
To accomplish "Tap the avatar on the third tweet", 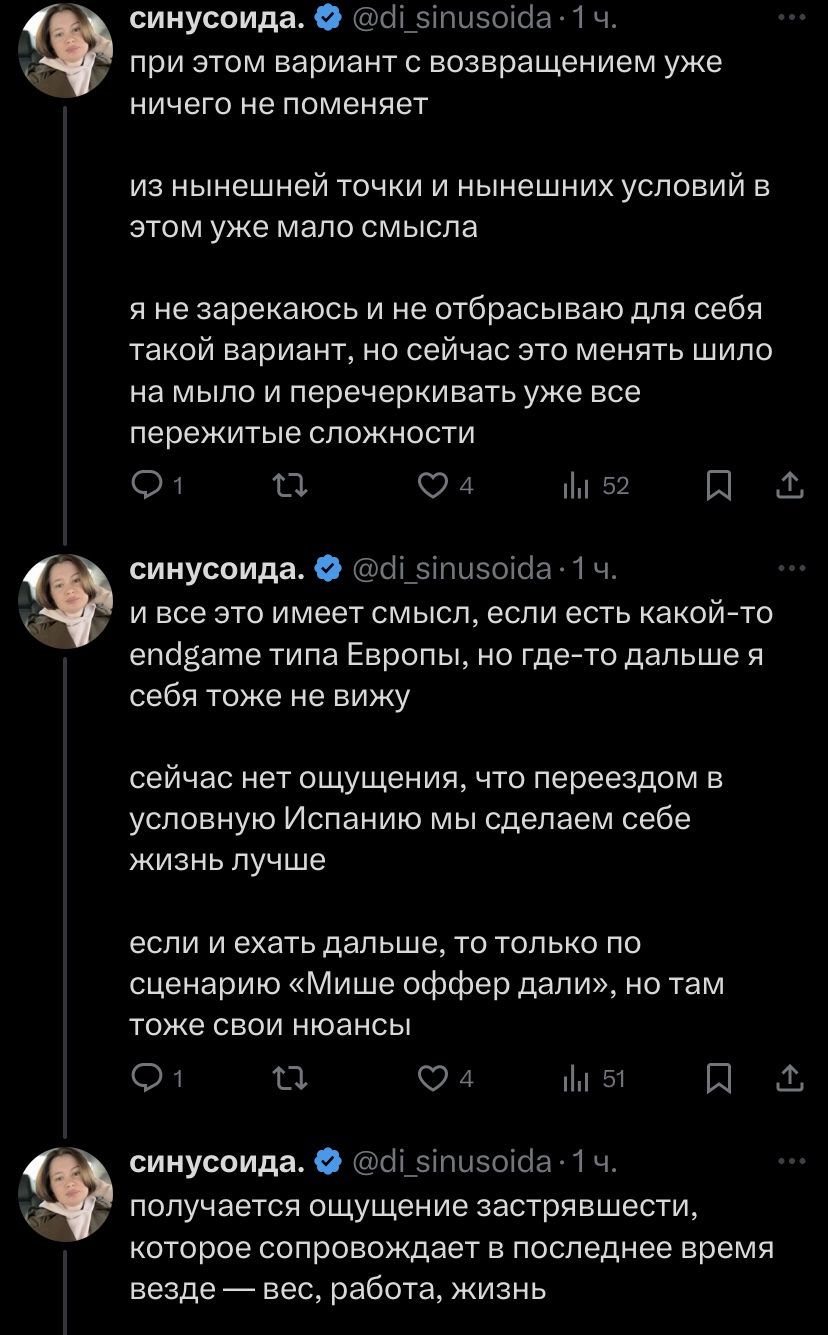I will click(66, 1194).
